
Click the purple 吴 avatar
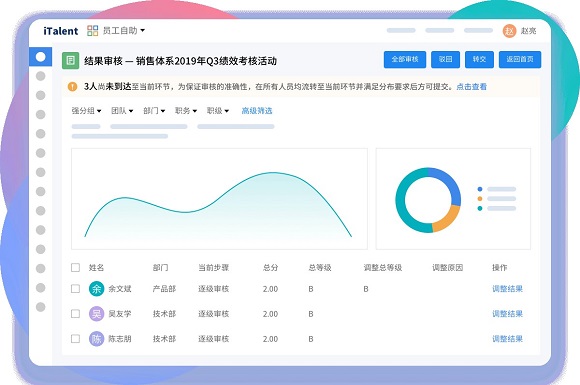pyautogui.click(x=97, y=314)
